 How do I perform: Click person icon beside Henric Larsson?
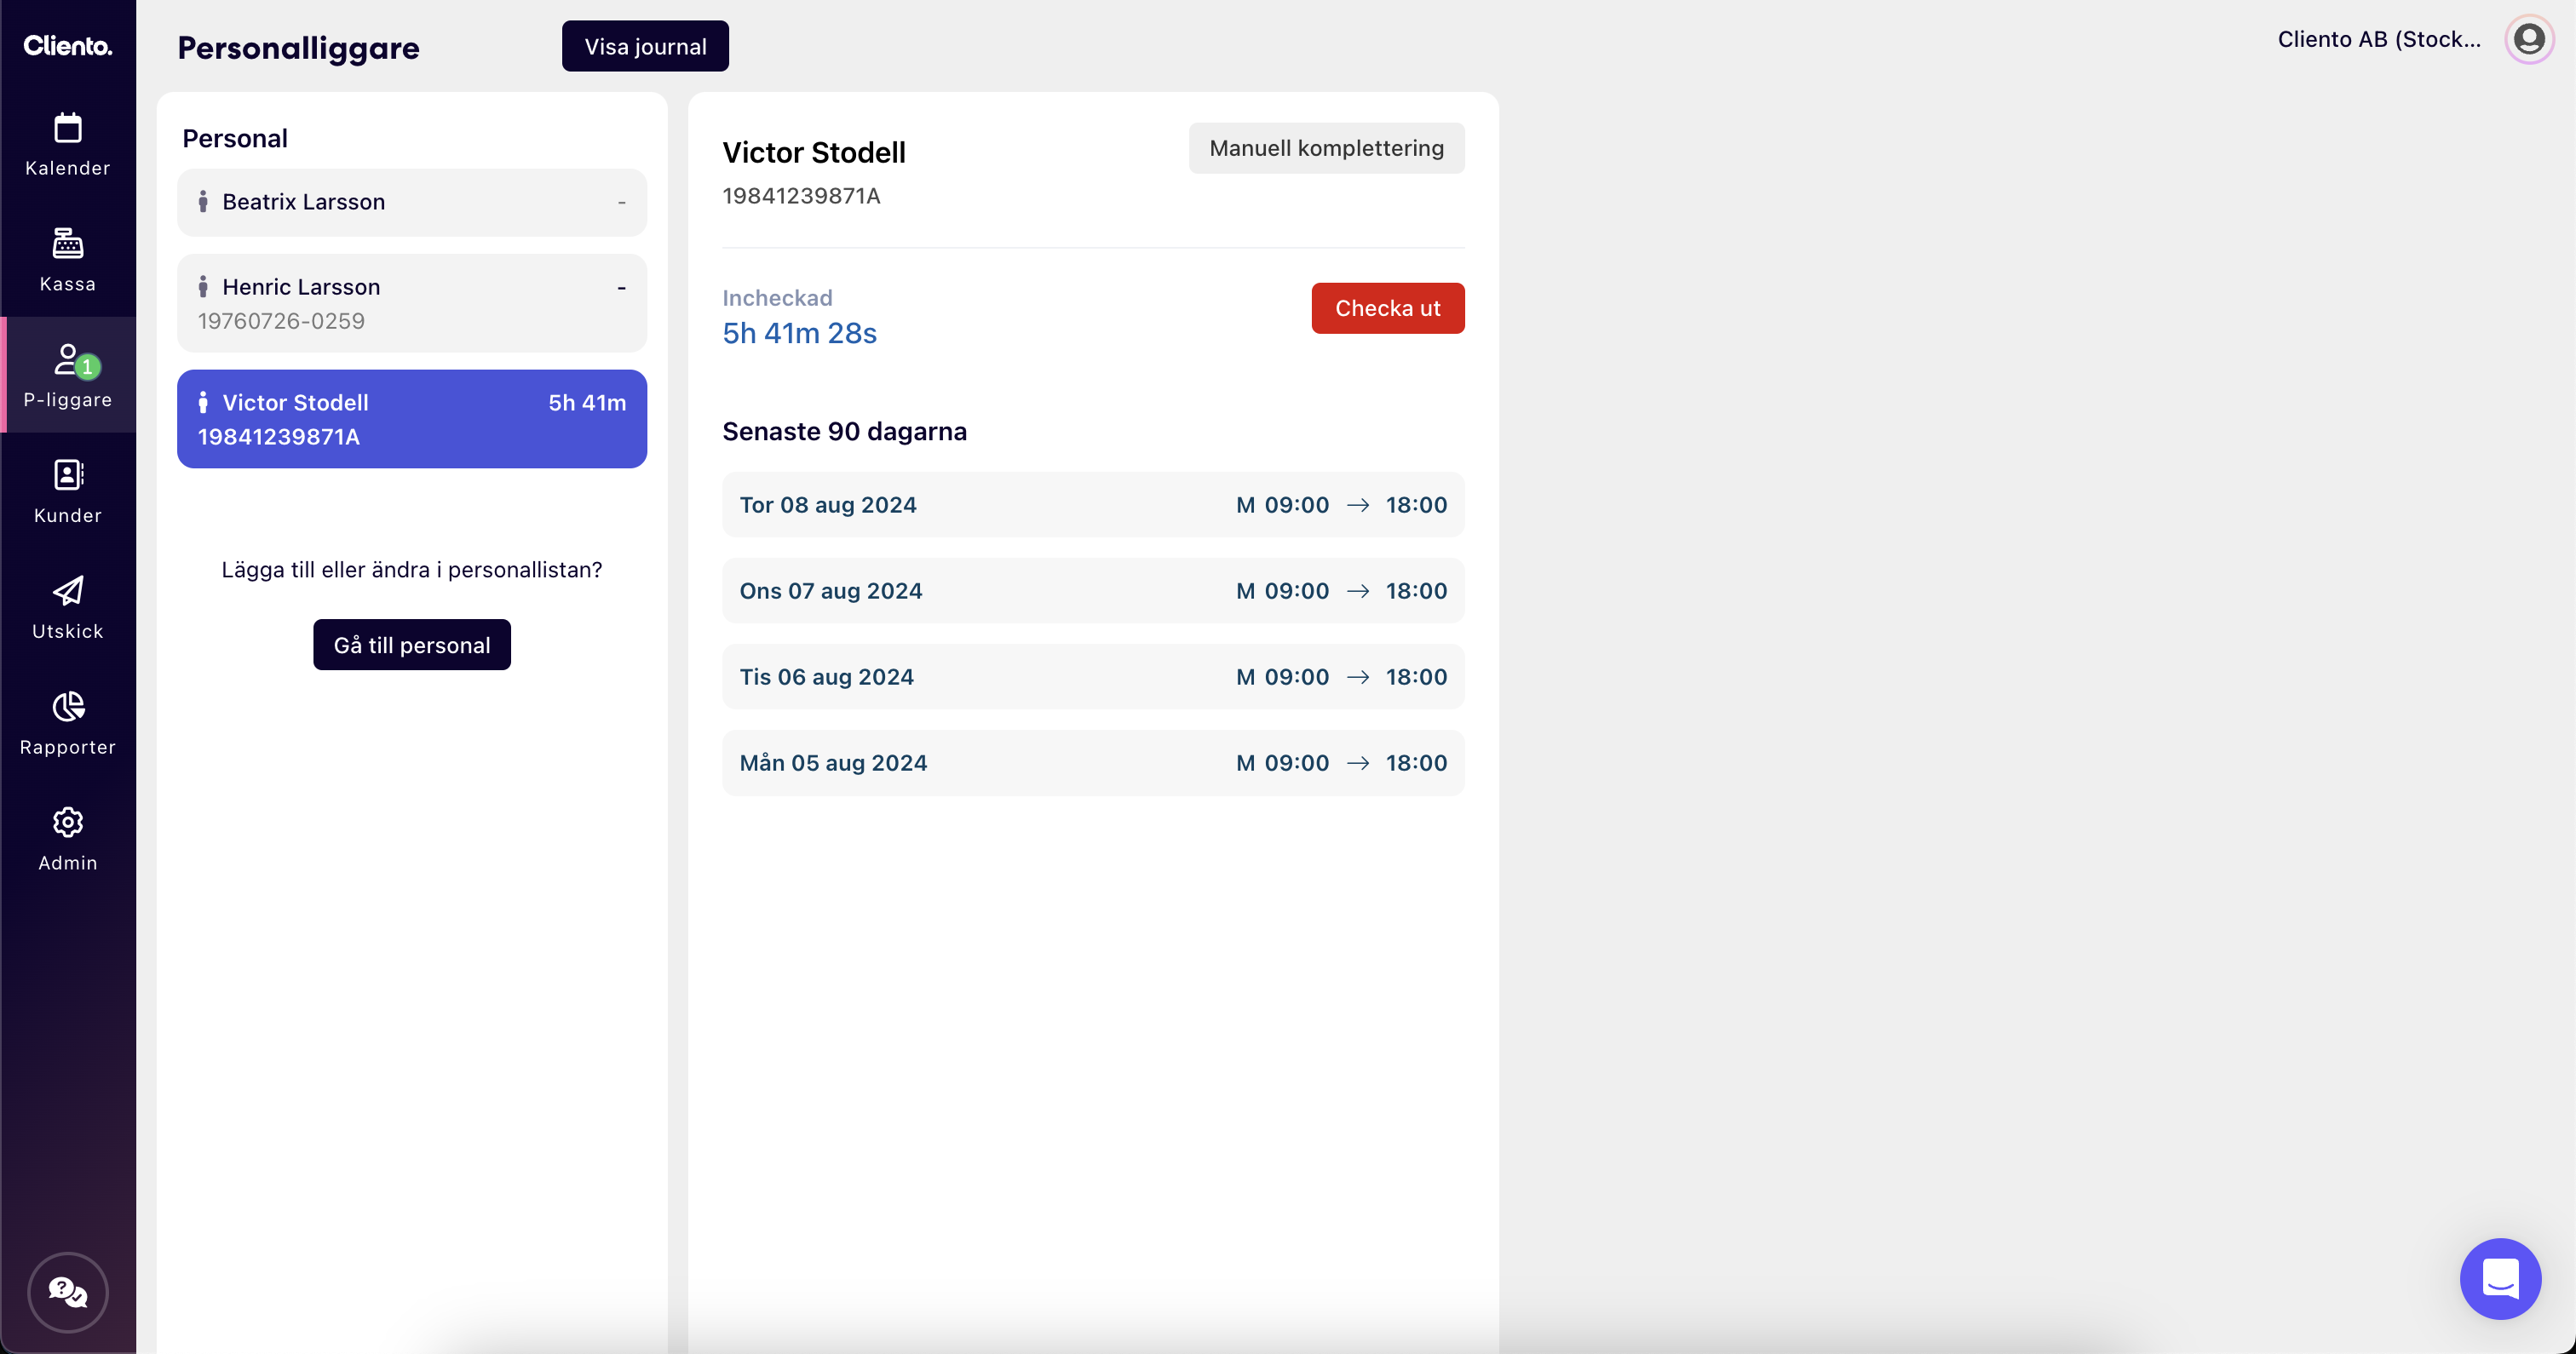coord(203,287)
